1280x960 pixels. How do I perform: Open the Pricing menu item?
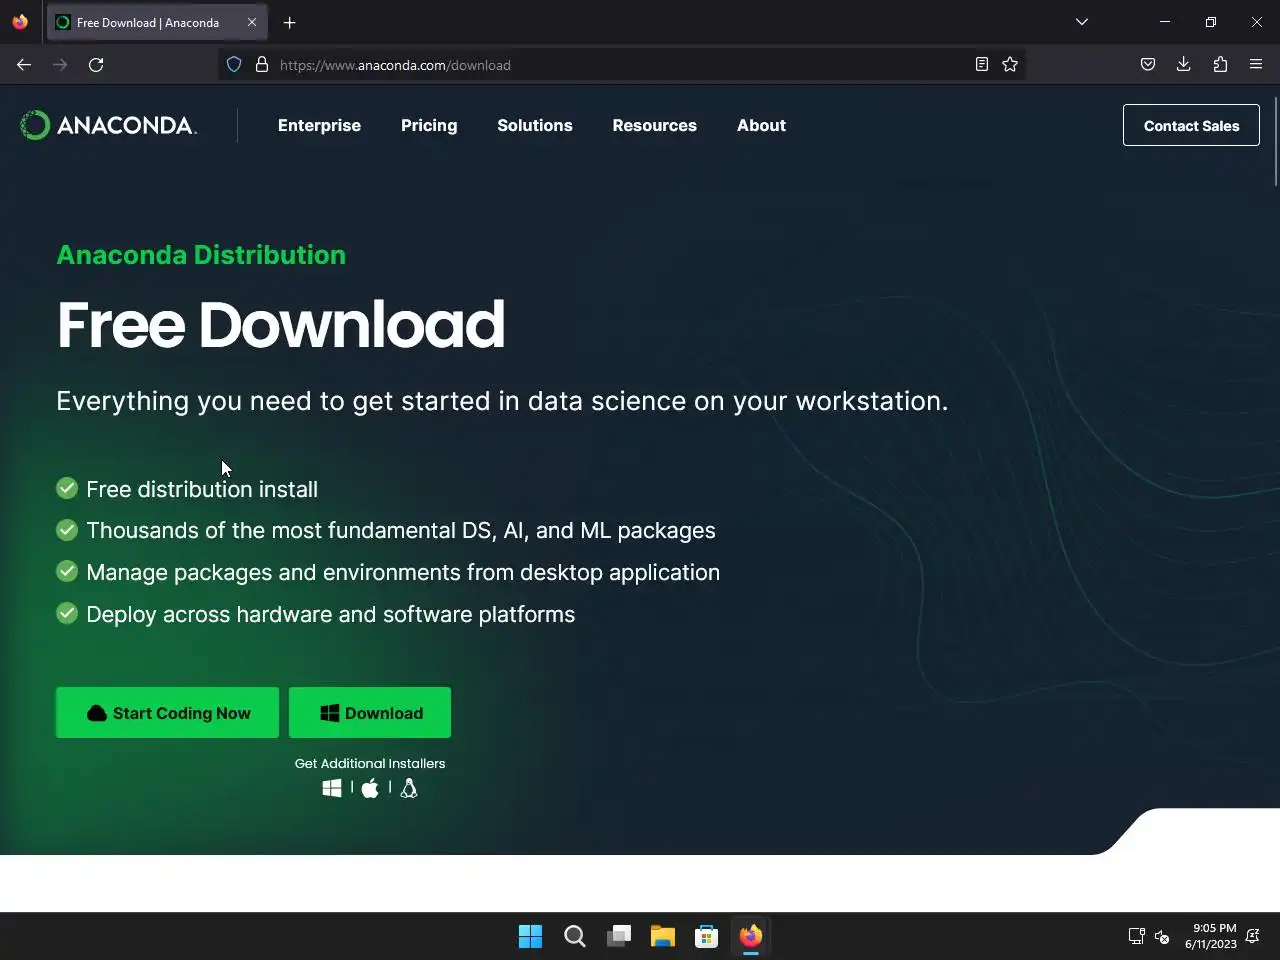(429, 125)
